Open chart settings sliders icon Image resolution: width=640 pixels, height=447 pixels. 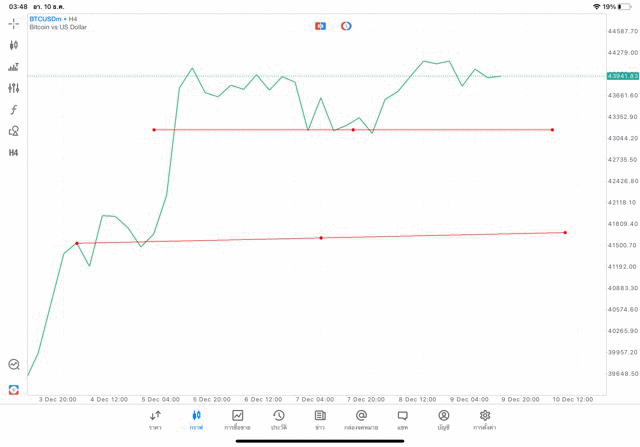(x=14, y=88)
